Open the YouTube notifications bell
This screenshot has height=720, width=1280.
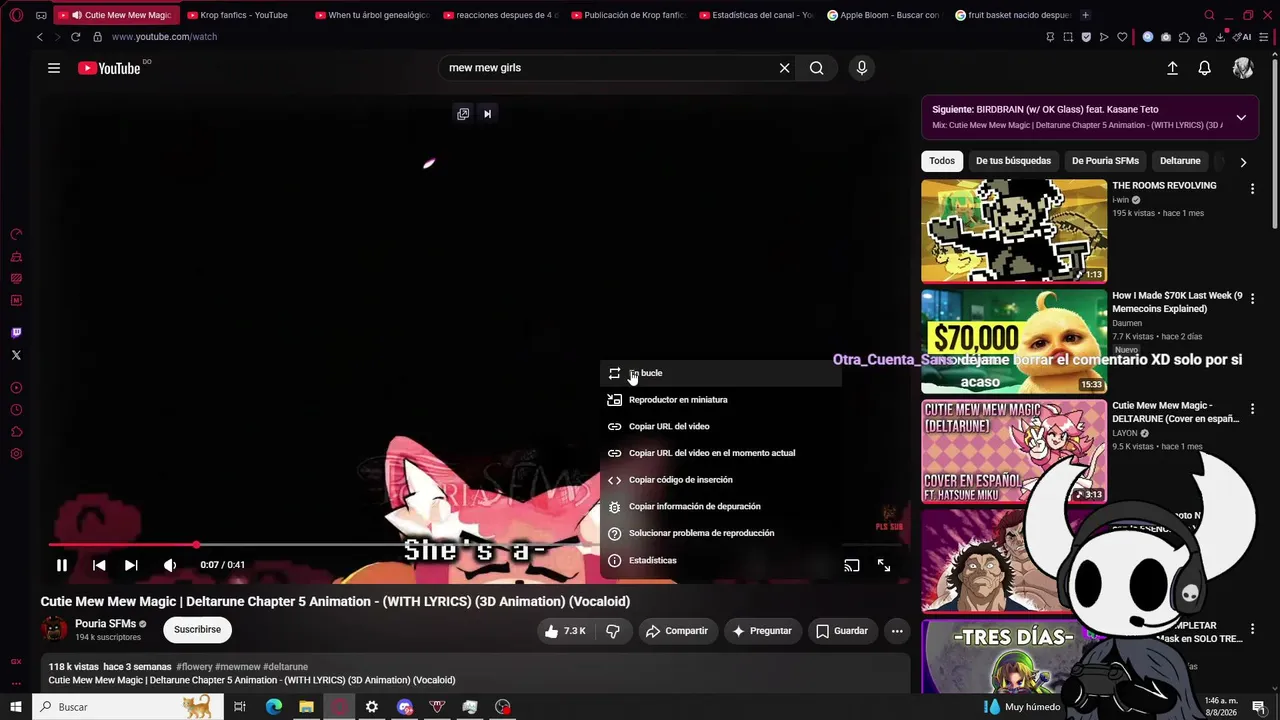click(x=1205, y=68)
